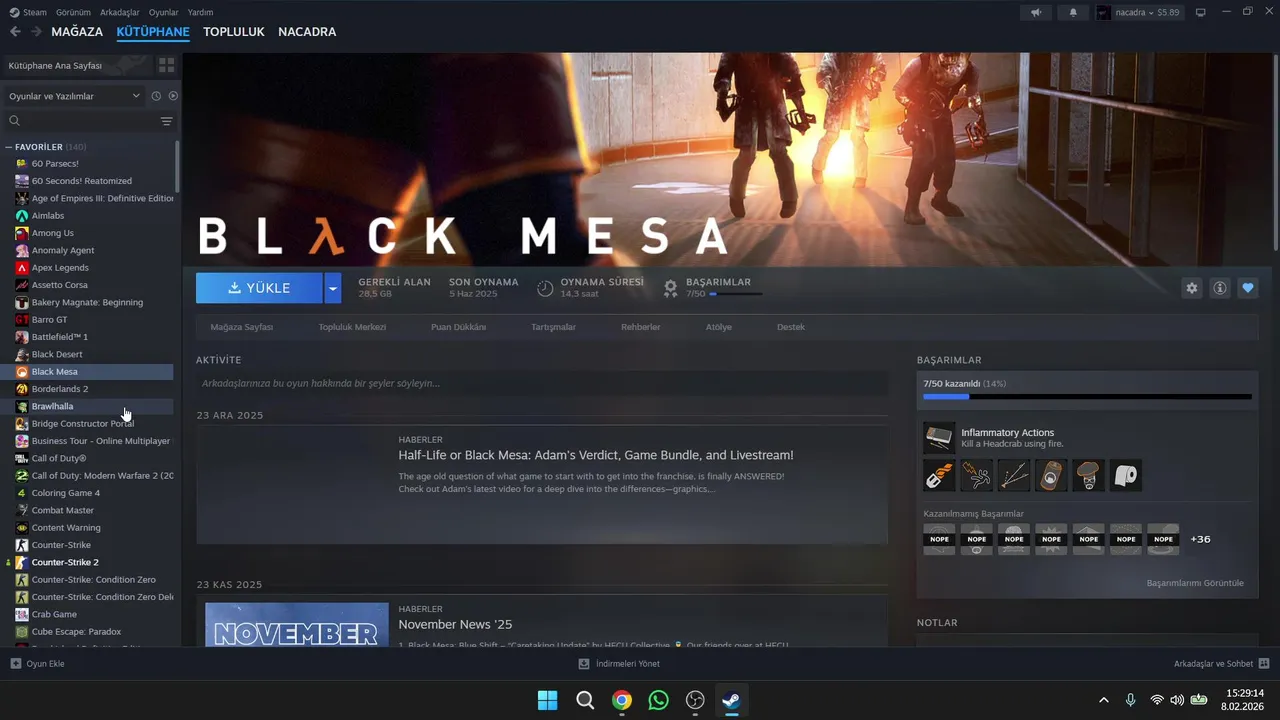
Task: Click the search magnifier in library sidebar
Action: pyautogui.click(x=15, y=121)
